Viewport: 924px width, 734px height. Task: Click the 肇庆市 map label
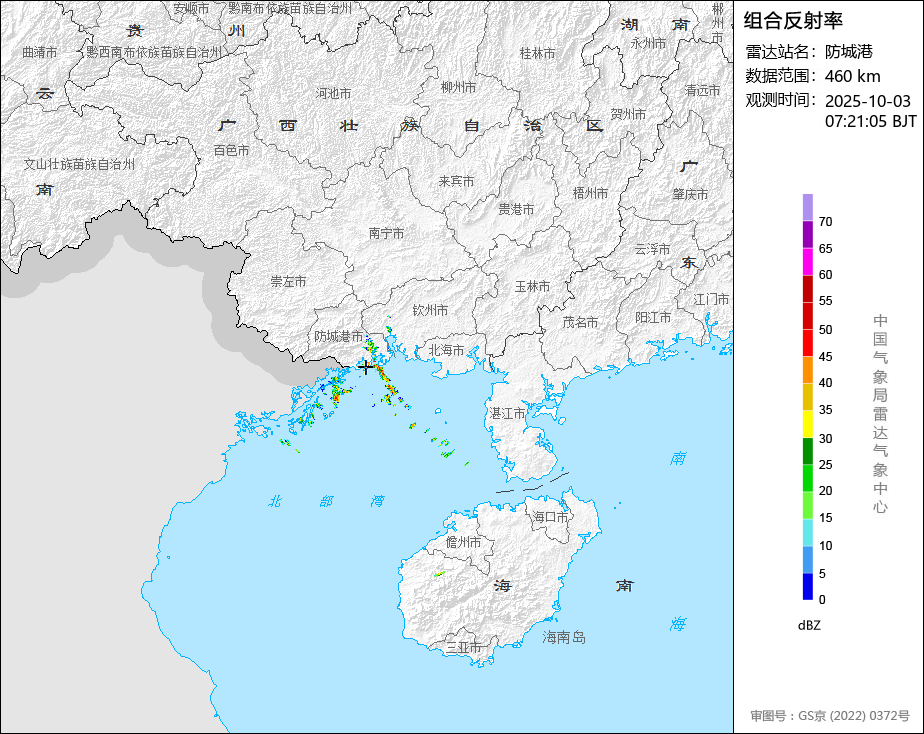click(x=690, y=194)
